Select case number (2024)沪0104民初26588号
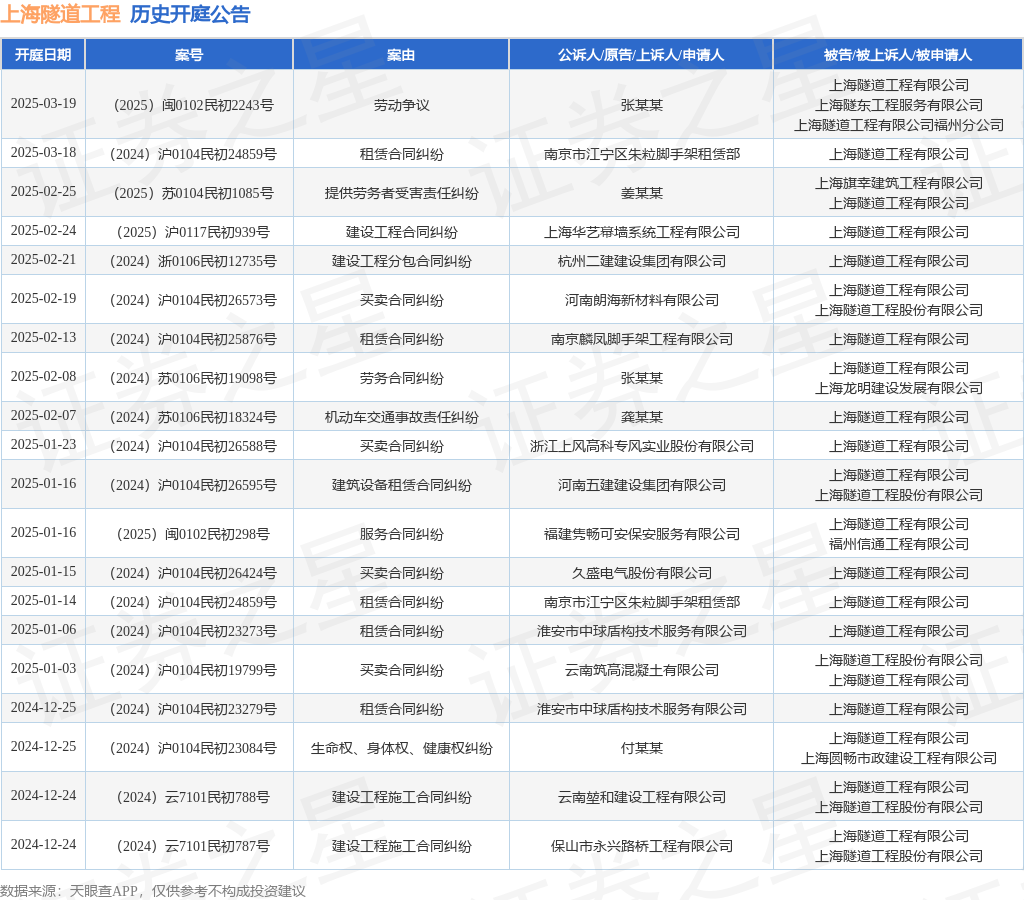 click(193, 446)
